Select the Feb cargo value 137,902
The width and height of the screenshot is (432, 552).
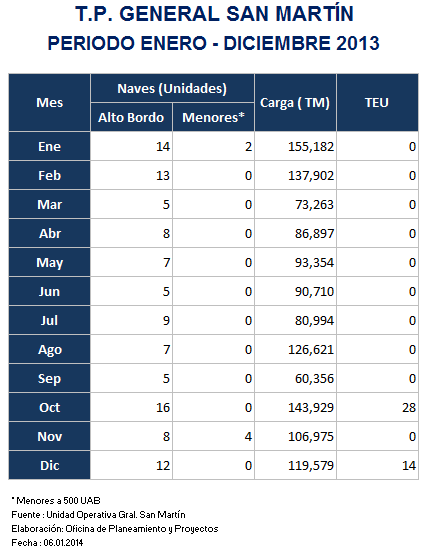311,176
